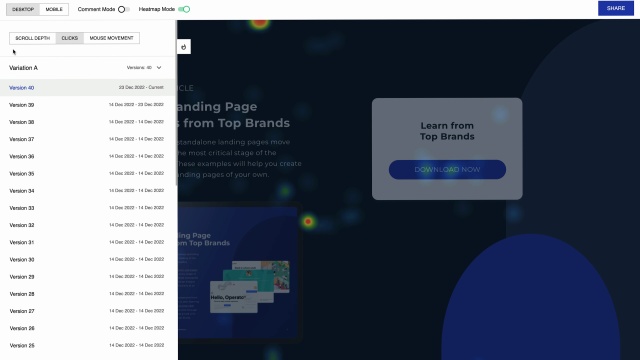This screenshot has width=640, height=360.
Task: Toggle Comment Mode on
Action: coord(124,9)
